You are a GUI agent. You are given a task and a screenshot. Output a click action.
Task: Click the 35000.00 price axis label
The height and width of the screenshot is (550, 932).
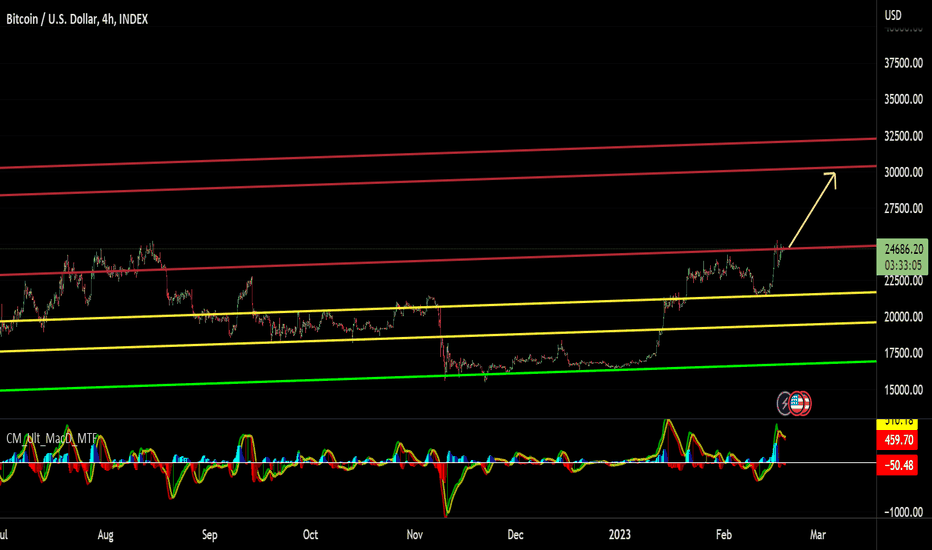(903, 99)
